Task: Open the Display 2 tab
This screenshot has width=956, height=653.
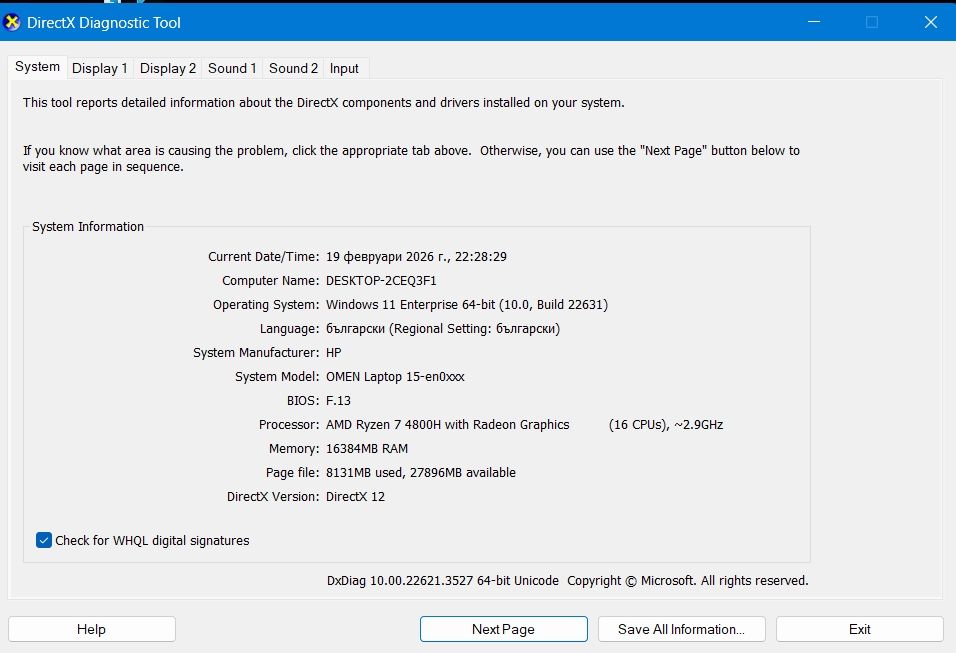Action: (168, 68)
